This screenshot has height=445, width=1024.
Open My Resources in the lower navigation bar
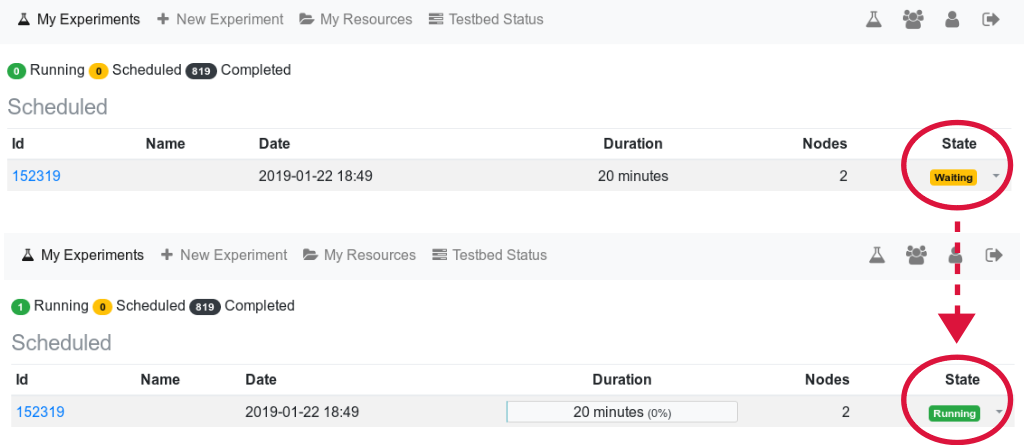[360, 255]
